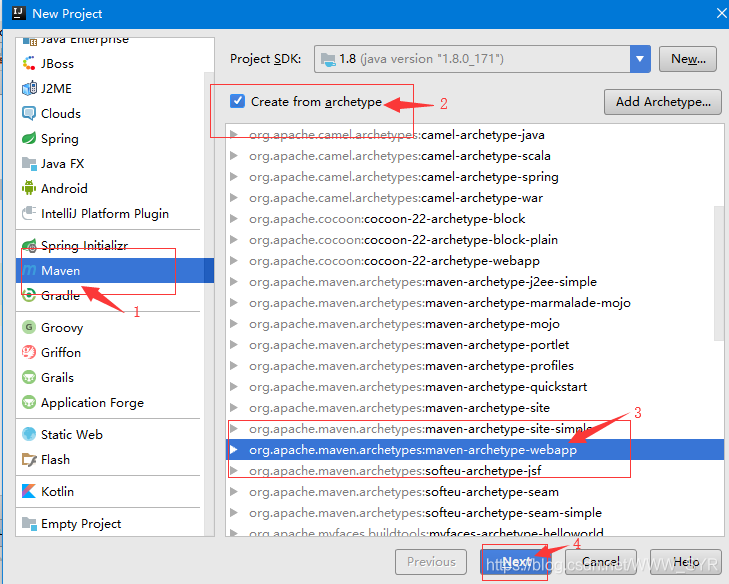
Task: Select maven-archetype-portlet row
Action: pos(475,345)
